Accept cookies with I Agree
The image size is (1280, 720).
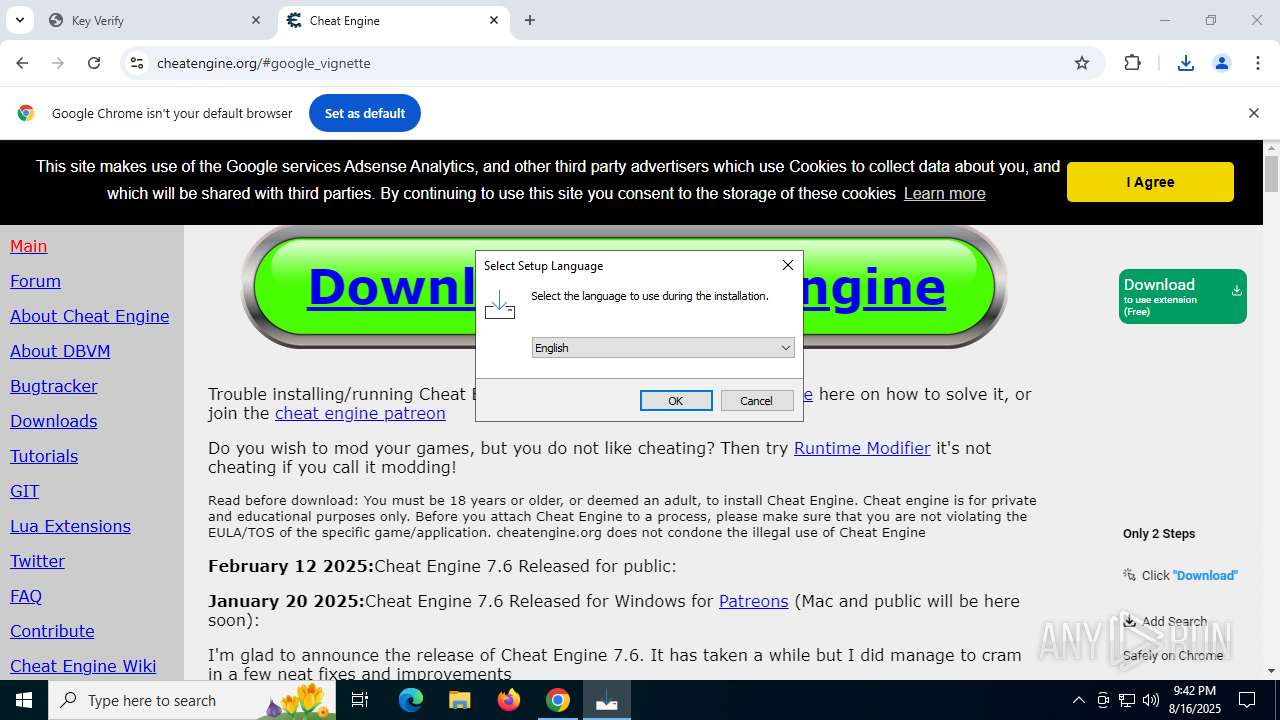1150,182
